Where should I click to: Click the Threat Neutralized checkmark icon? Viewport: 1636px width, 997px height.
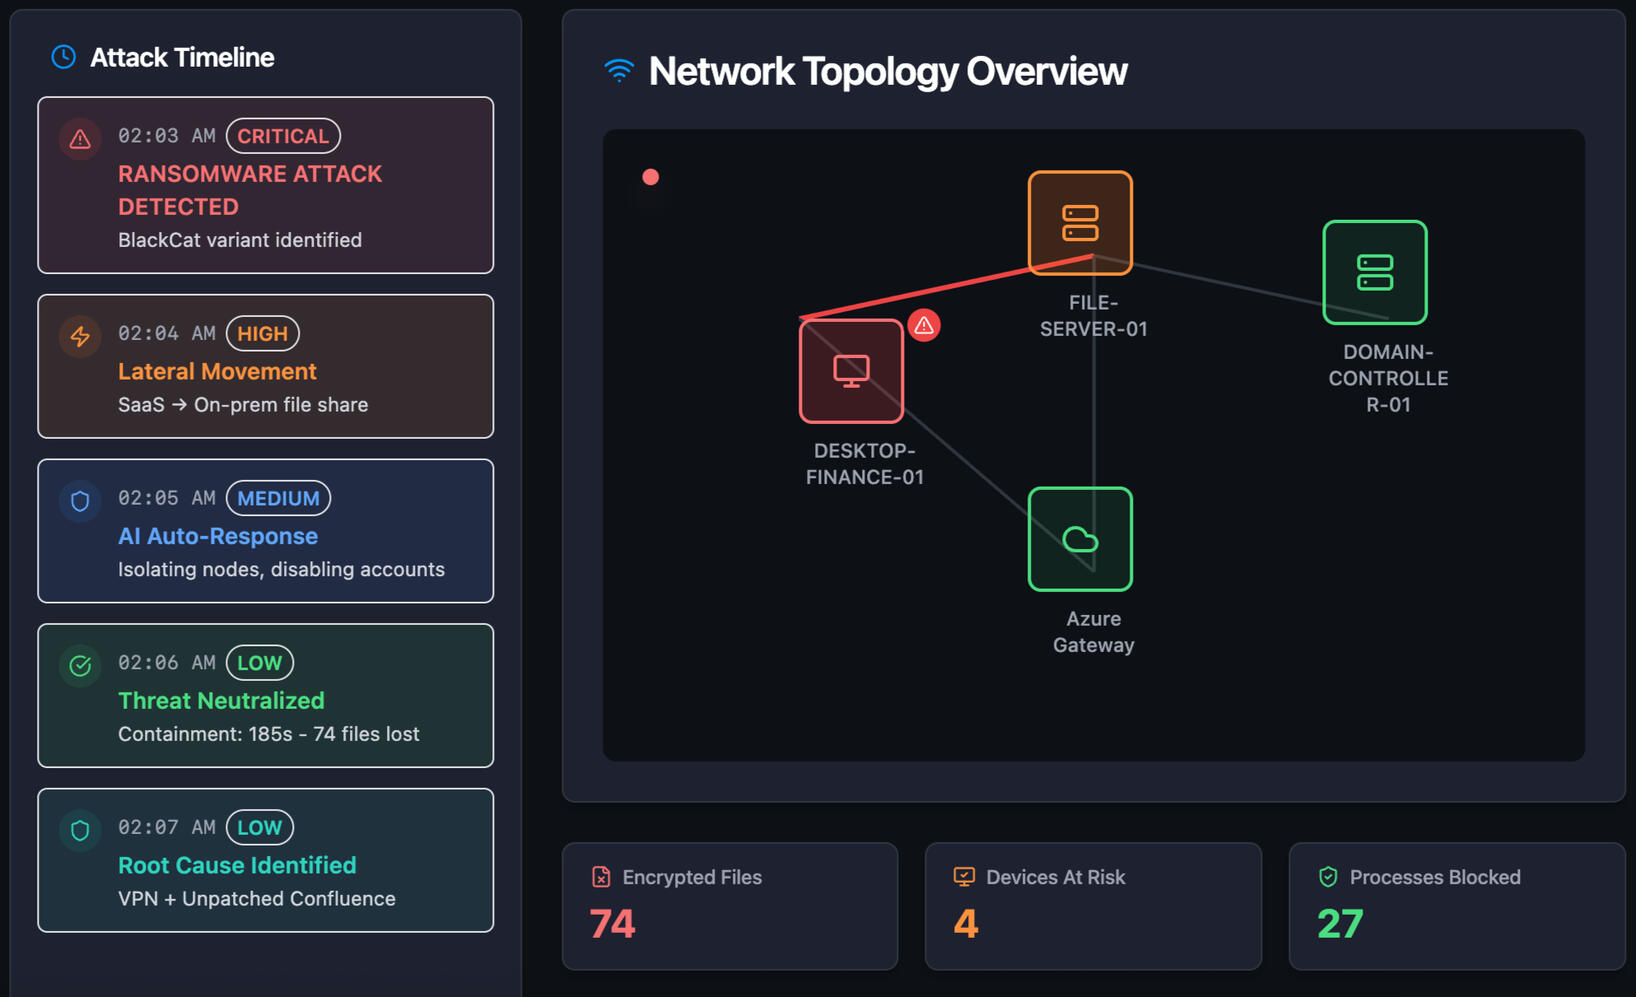pos(80,665)
